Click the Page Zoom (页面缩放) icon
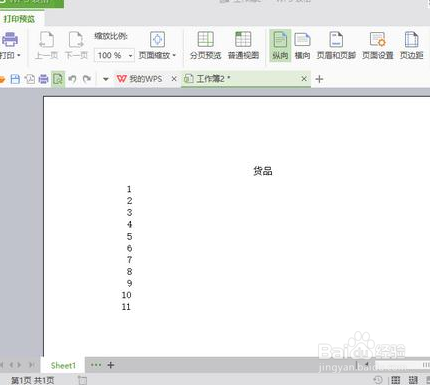Screen dimensions: 435x385 (x=157, y=40)
